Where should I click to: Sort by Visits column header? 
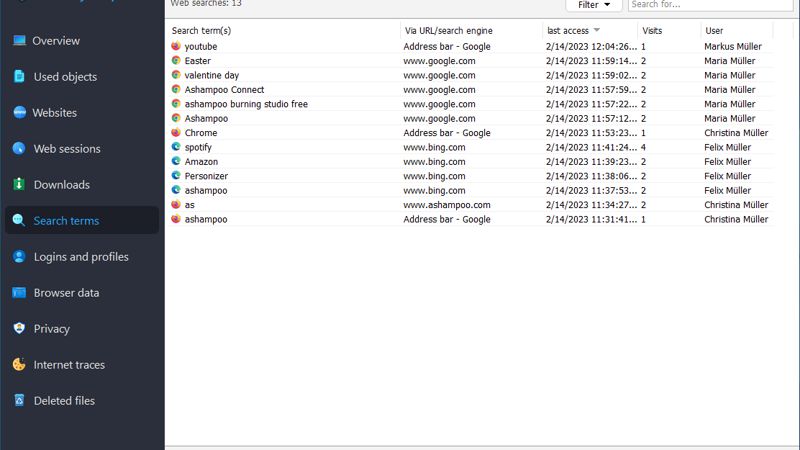coord(652,31)
